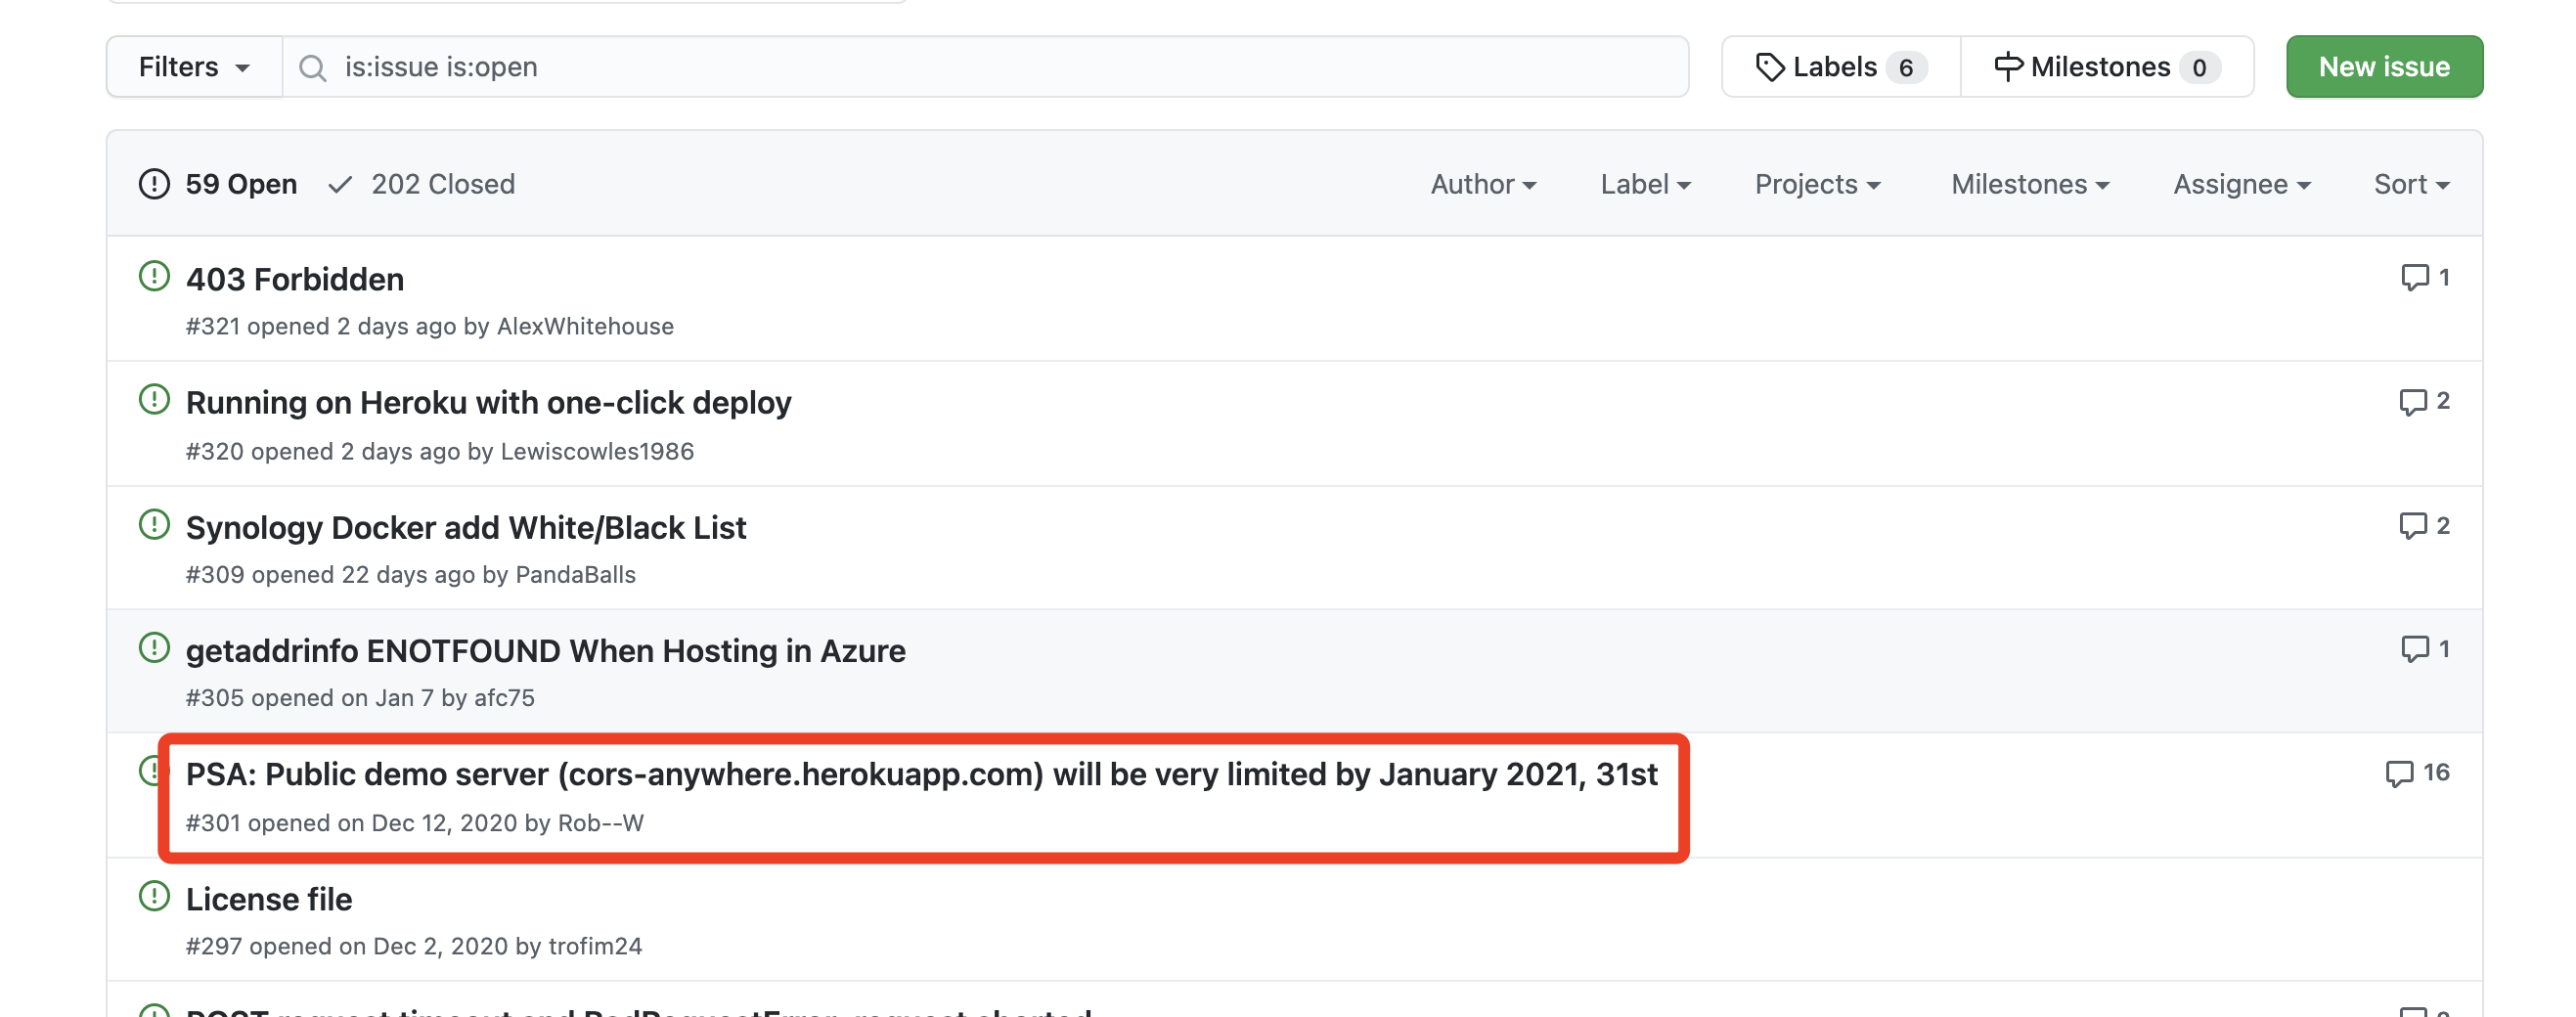Click the magnifier icon in search box
Image resolution: width=2576 pixels, height=1017 pixels.
[313, 68]
